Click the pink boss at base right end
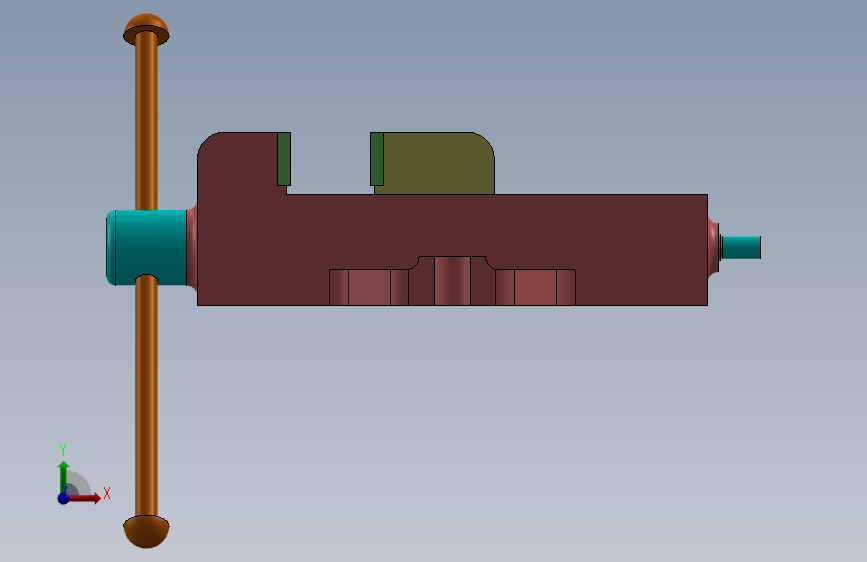Viewport: 867px width, 562px height. point(713,247)
